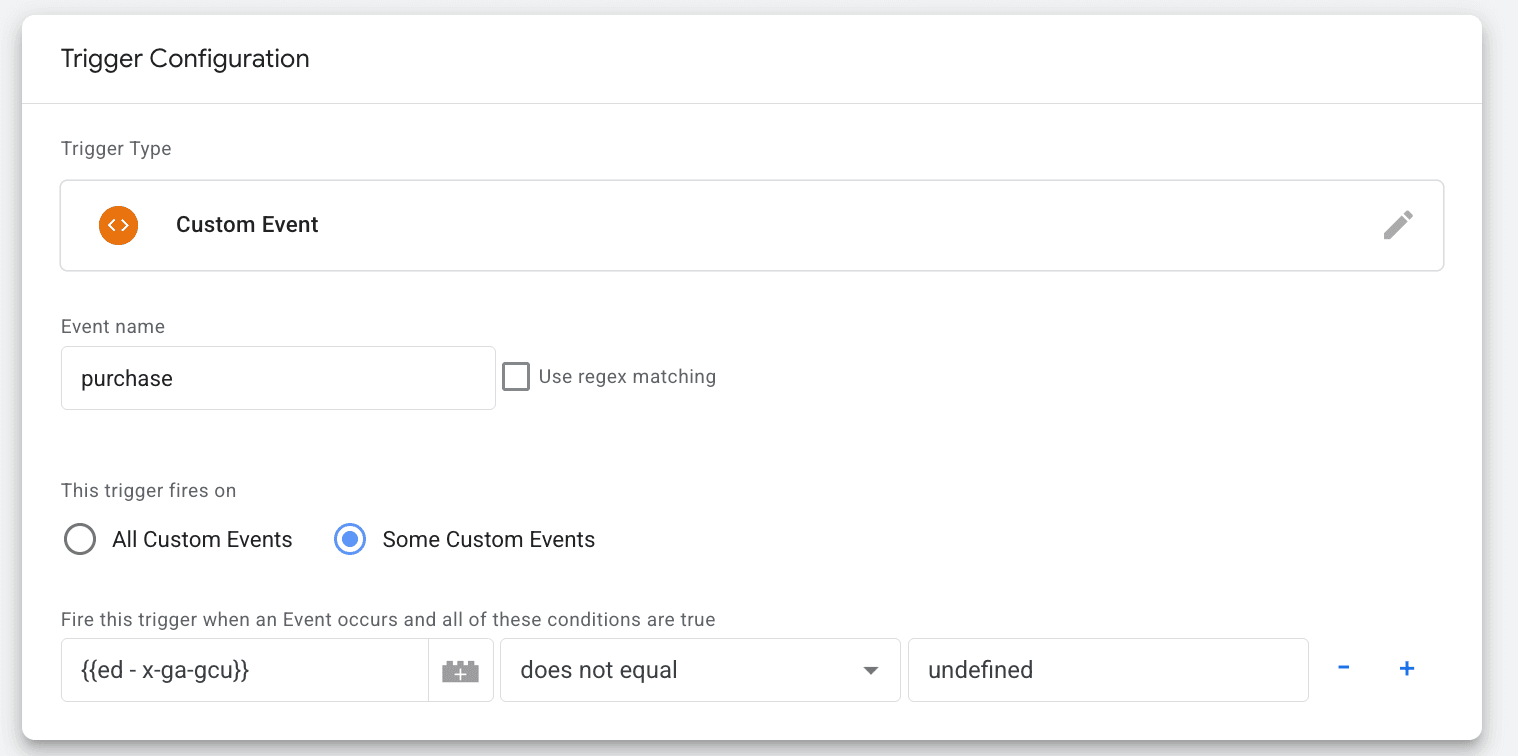The height and width of the screenshot is (756, 1518).
Task: Remove the condition with the minus icon
Action: pos(1344,669)
